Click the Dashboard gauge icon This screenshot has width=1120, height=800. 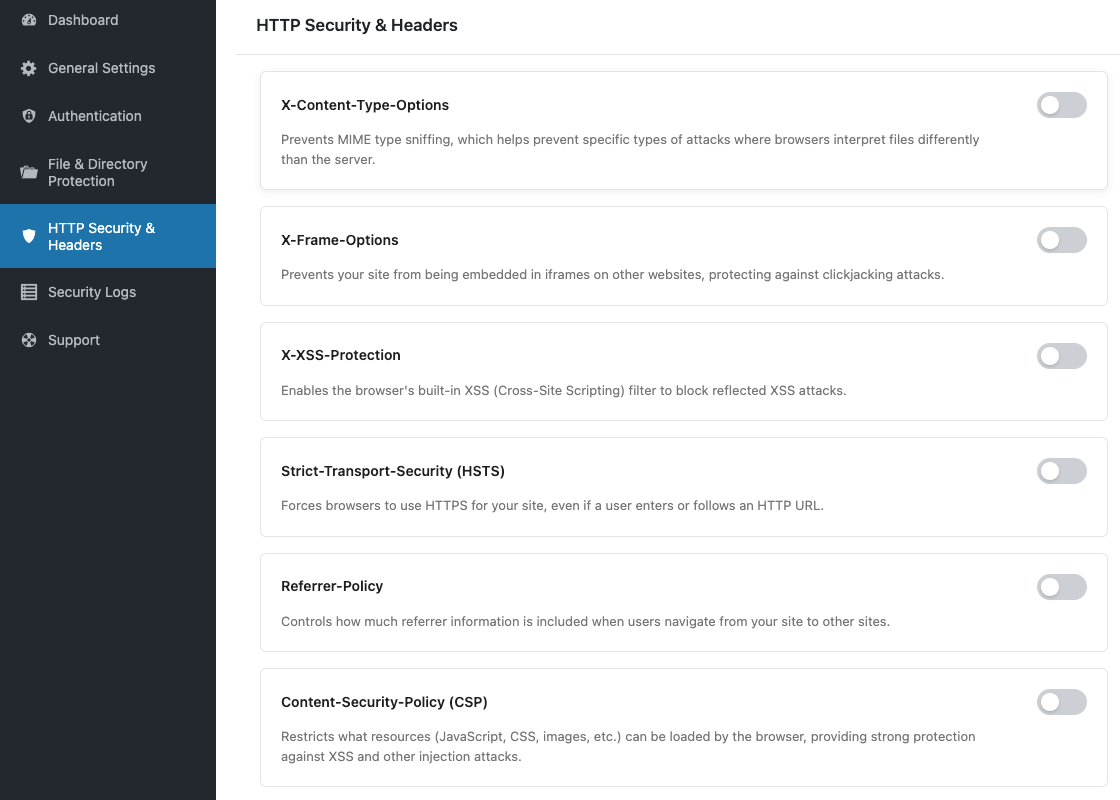tap(29, 20)
